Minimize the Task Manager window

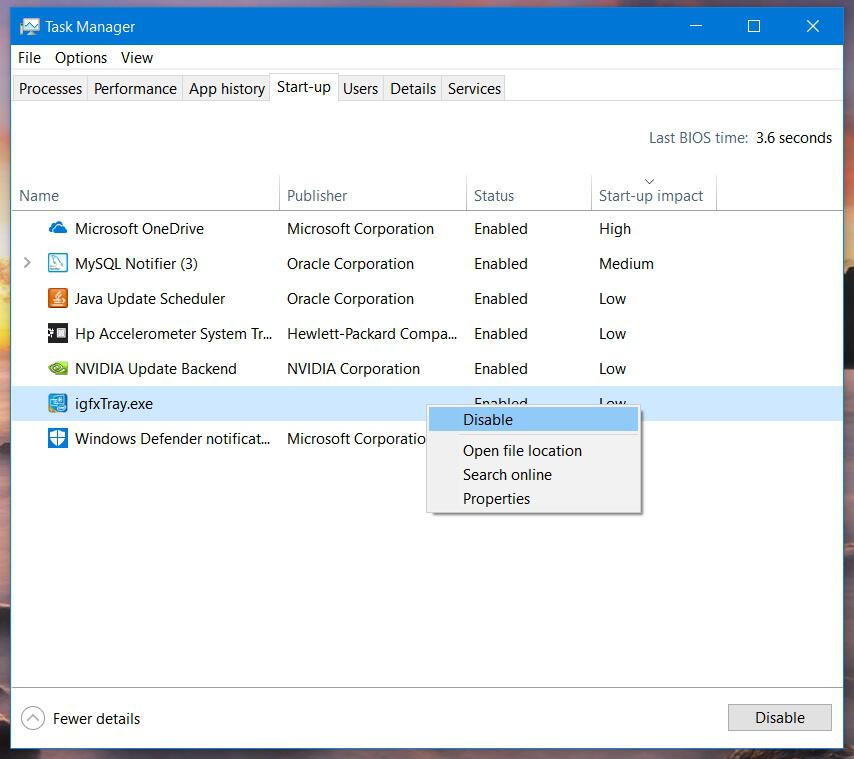[x=696, y=26]
